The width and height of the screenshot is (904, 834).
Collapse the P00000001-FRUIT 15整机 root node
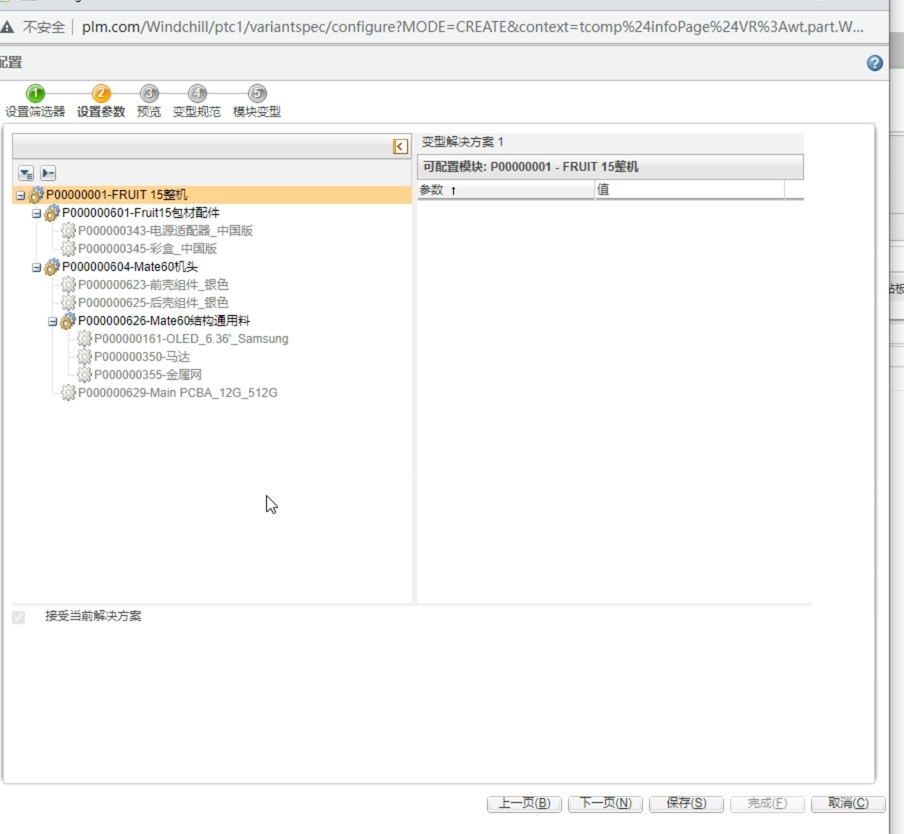[x=20, y=195]
